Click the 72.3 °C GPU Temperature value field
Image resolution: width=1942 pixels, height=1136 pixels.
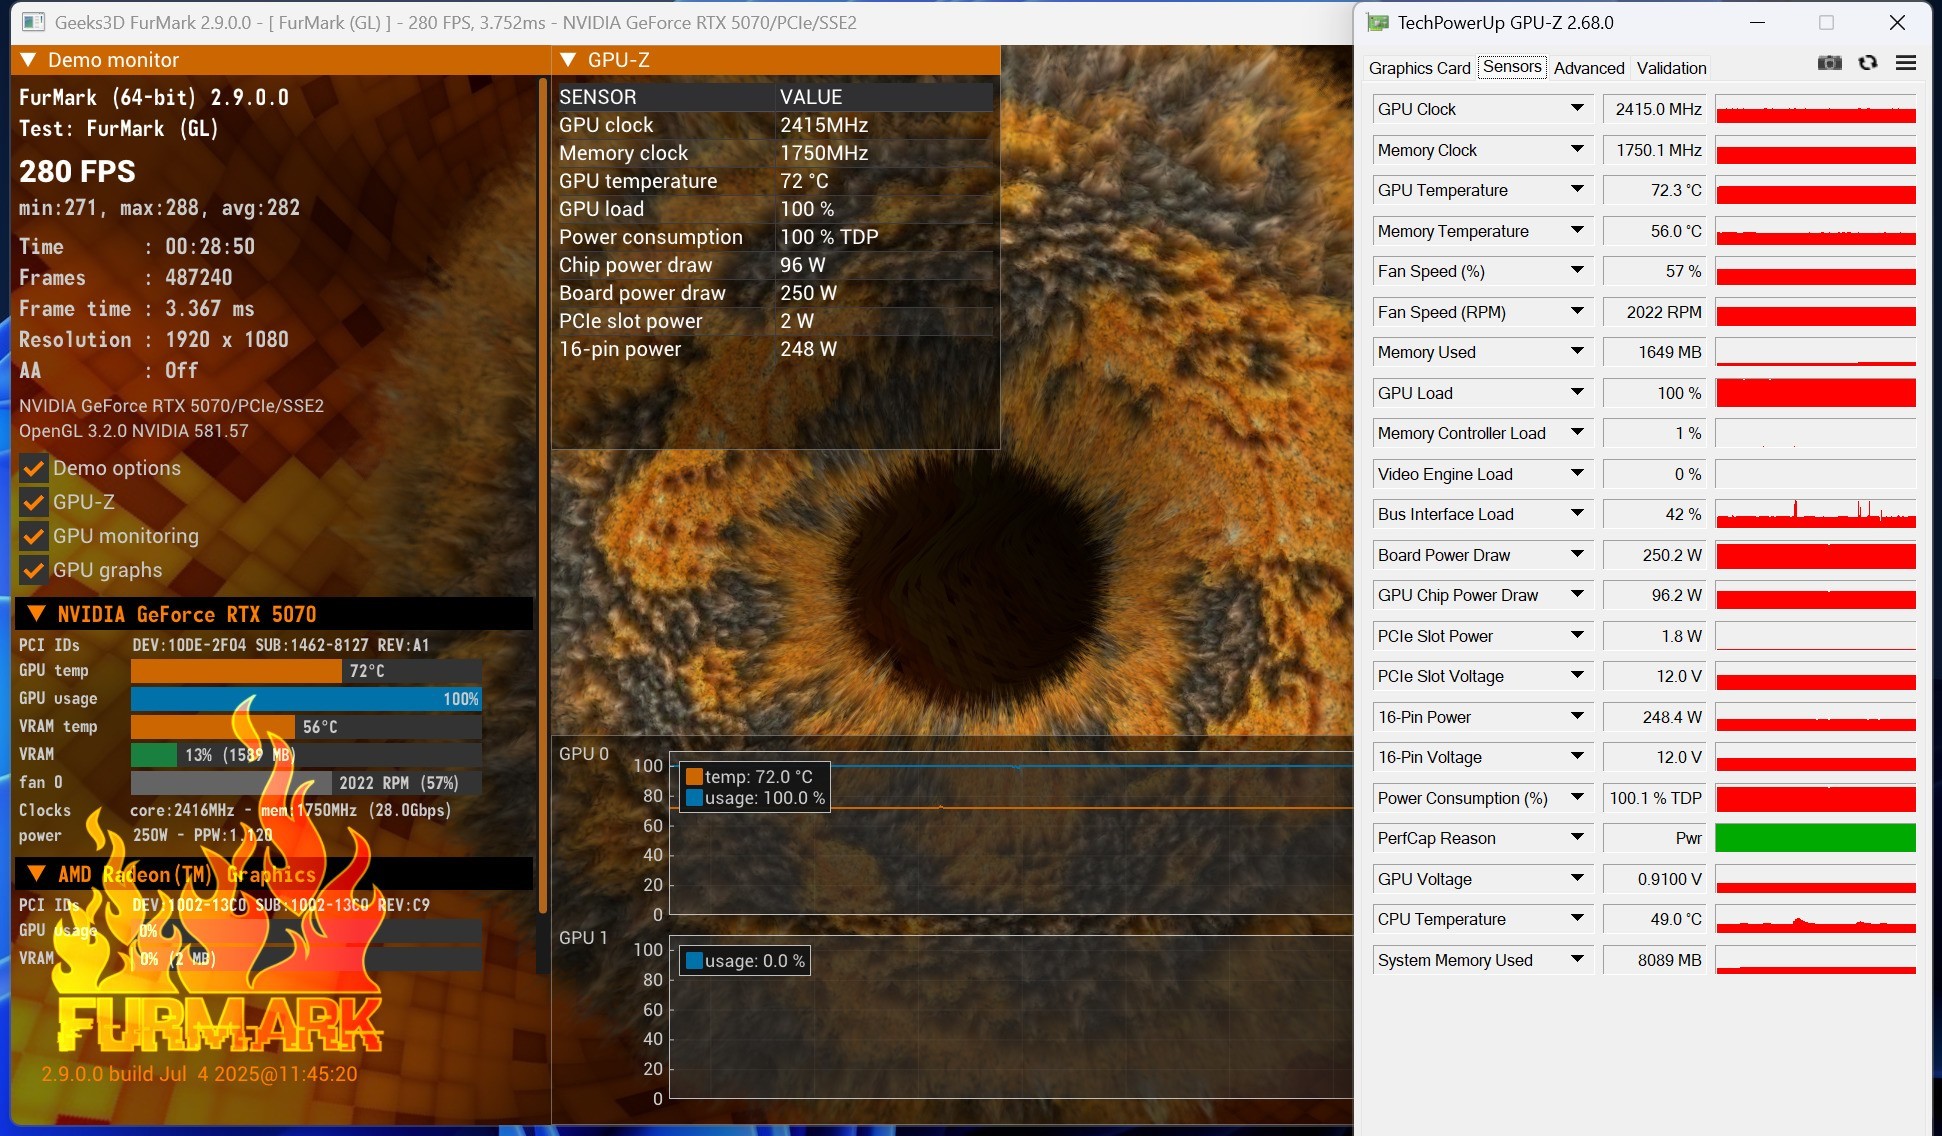coord(1654,190)
